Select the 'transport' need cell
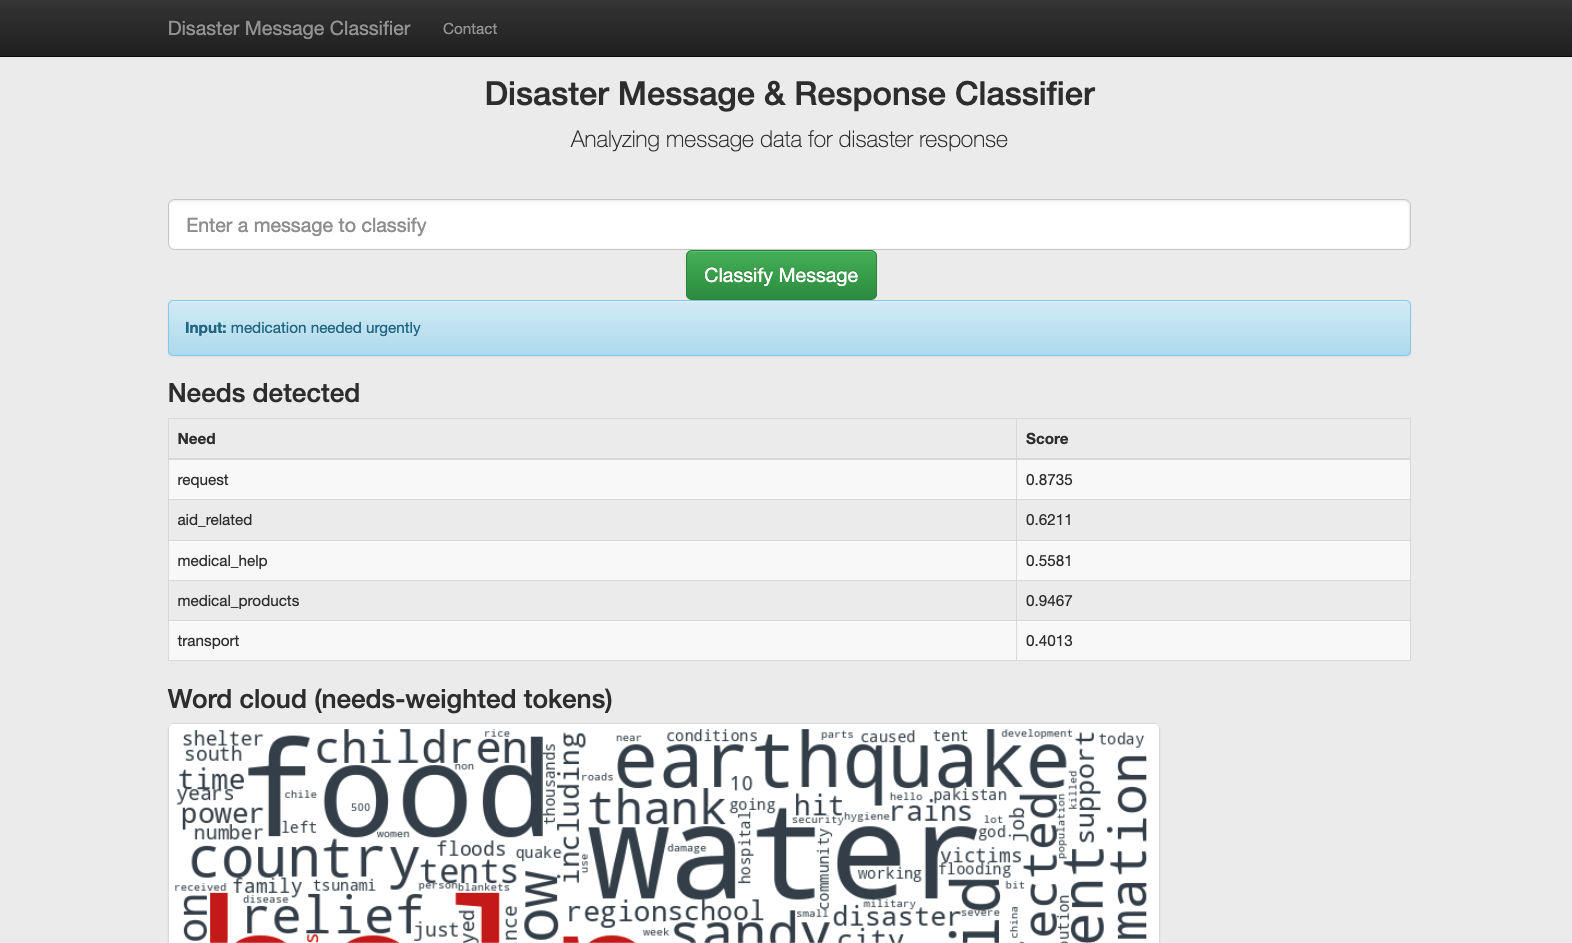This screenshot has height=943, width=1572. (x=592, y=641)
